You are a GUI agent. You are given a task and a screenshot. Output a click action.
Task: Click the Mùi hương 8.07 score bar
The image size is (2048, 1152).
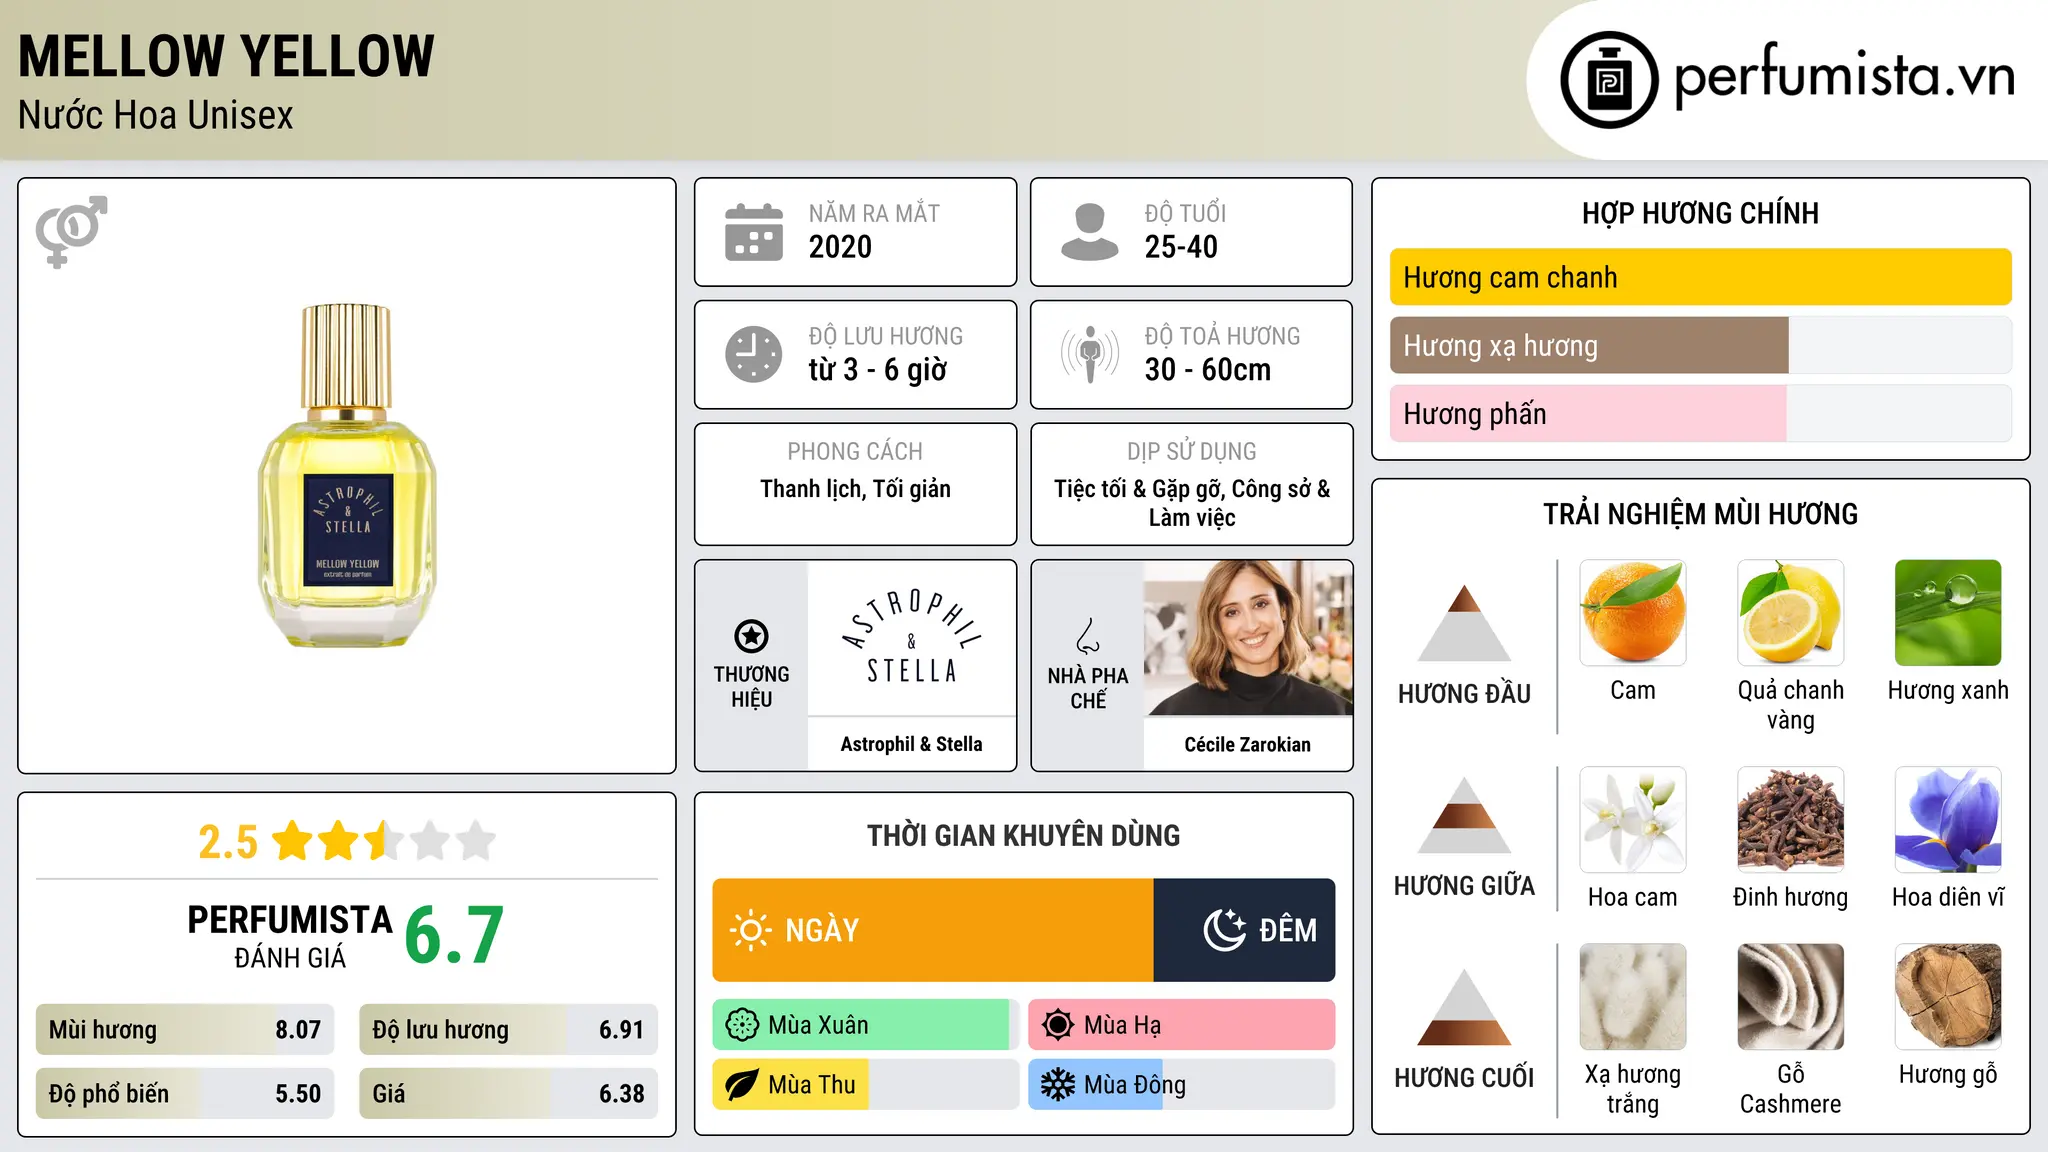(x=185, y=1029)
